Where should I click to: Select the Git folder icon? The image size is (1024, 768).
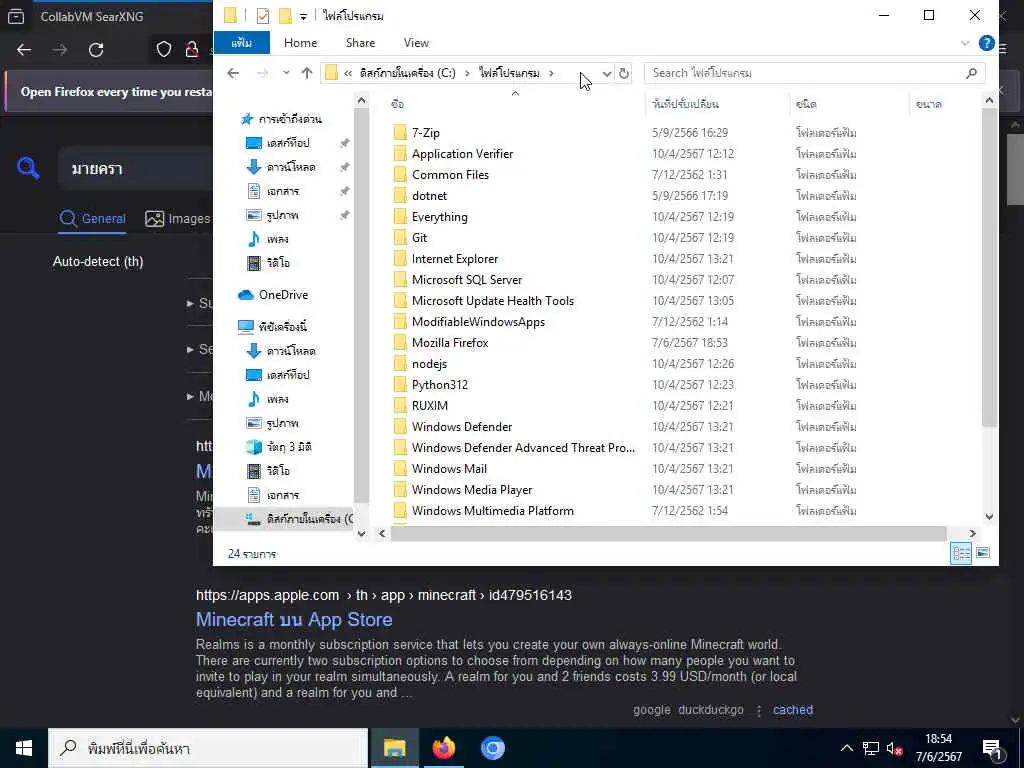click(x=400, y=238)
